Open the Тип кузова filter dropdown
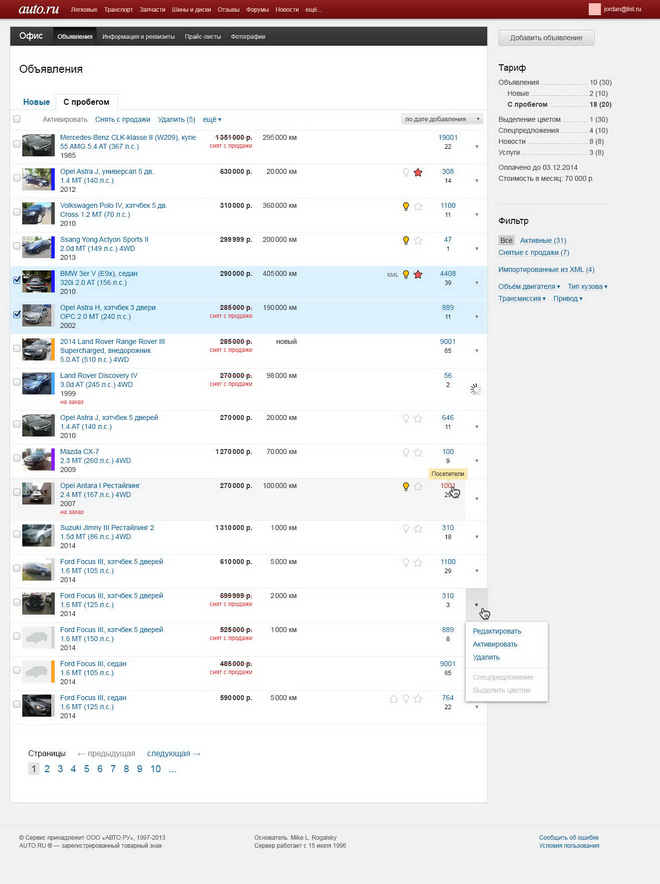 point(588,286)
